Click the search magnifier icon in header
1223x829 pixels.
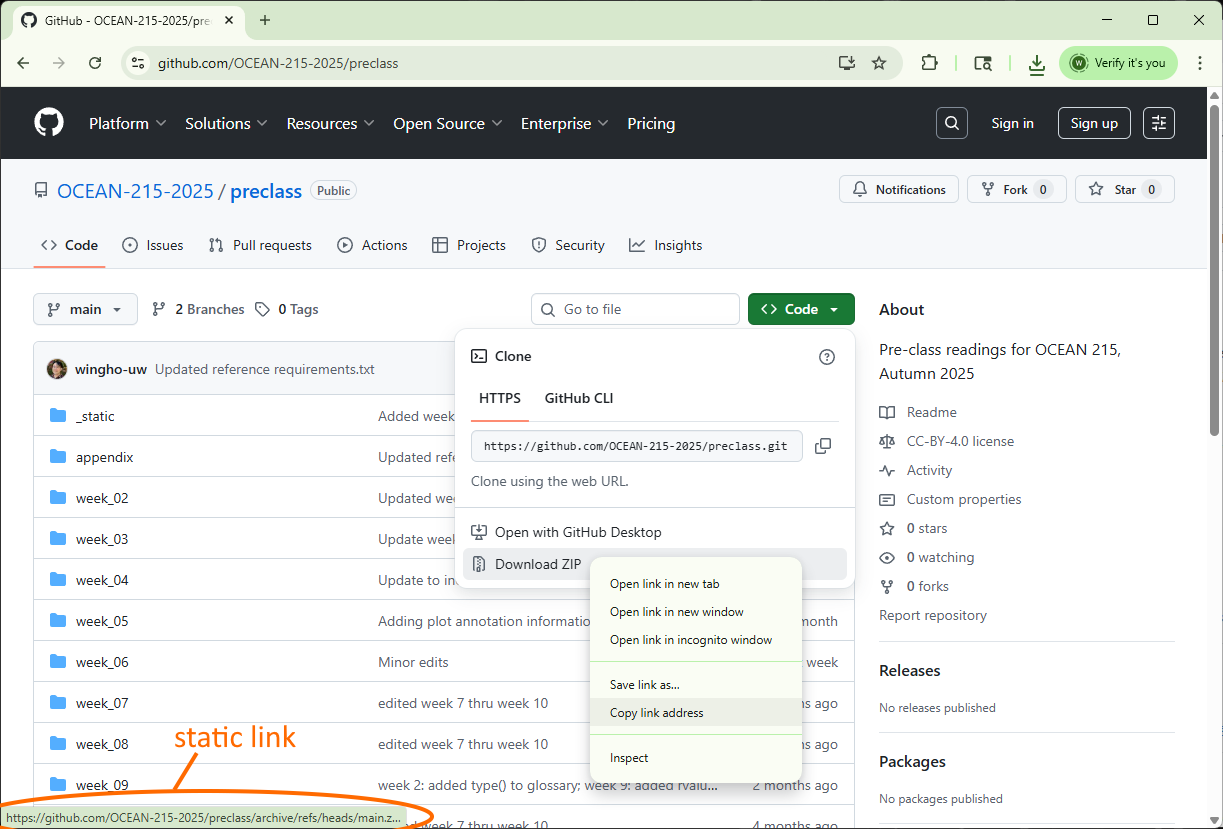(950, 122)
